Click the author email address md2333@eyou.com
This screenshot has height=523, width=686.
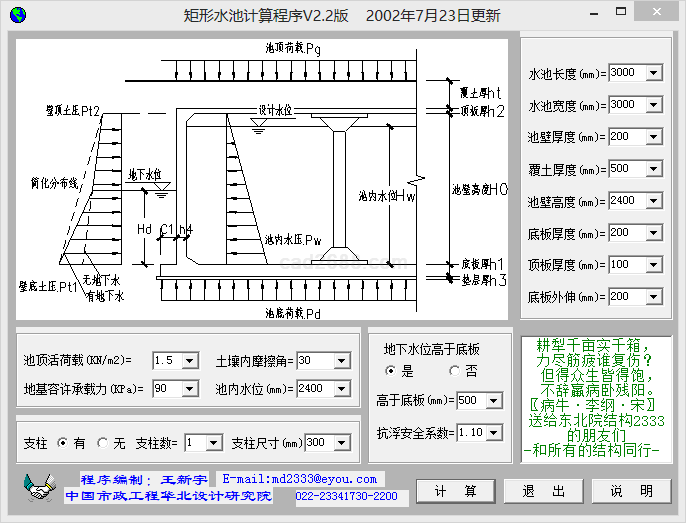(300, 480)
